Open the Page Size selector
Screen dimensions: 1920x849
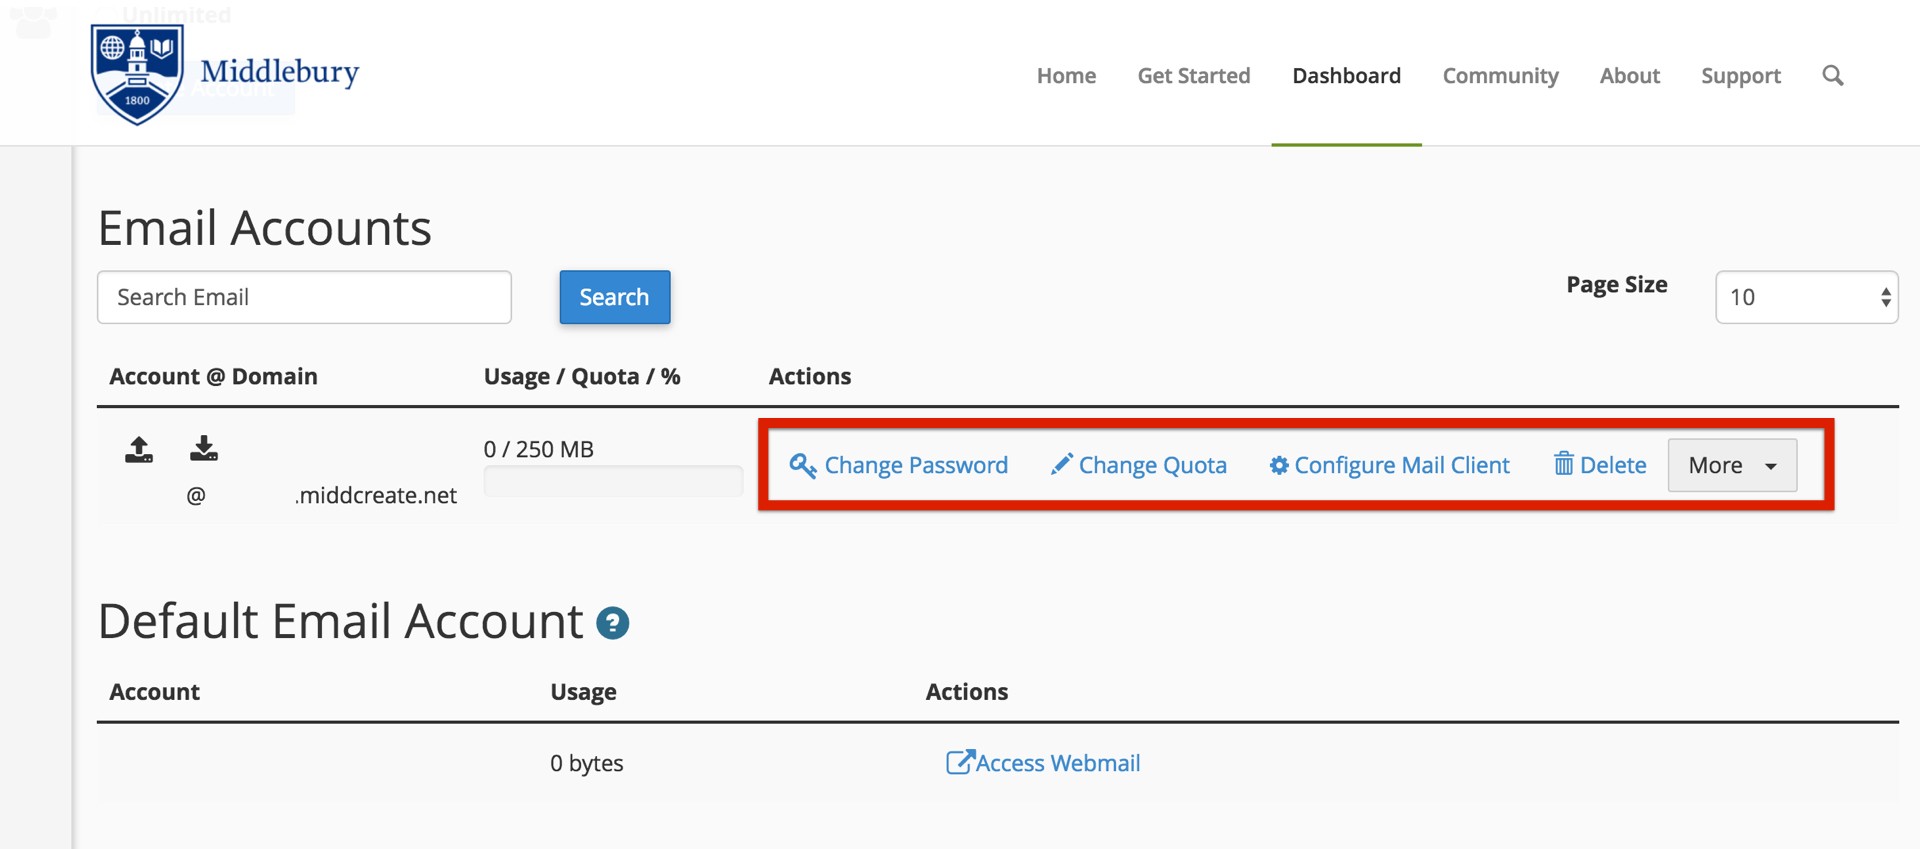coord(1806,297)
